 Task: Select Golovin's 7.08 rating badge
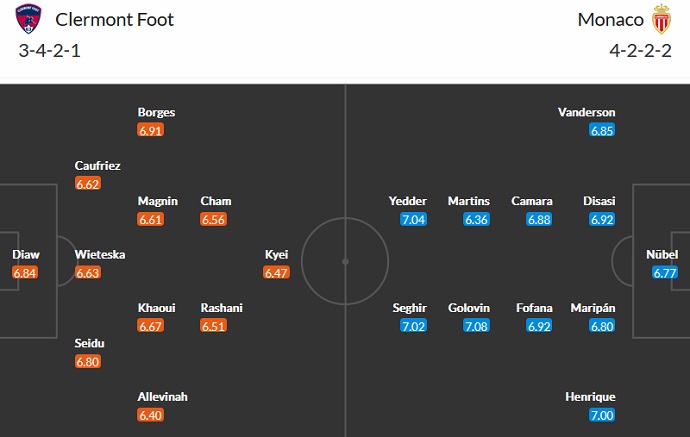[476, 326]
